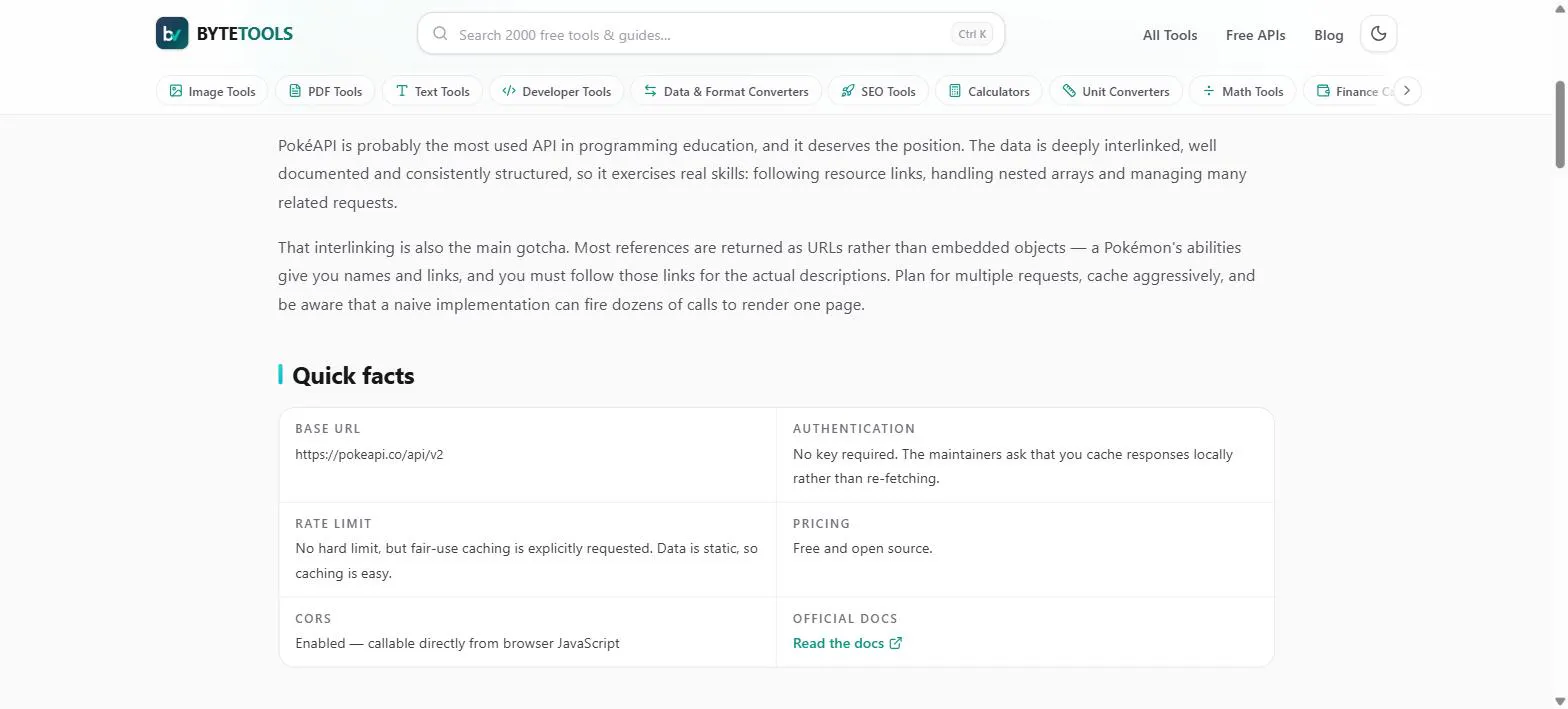The height and width of the screenshot is (709, 1568).
Task: Click the base URL https://pokeapi.co/api/v2
Action: 369,454
